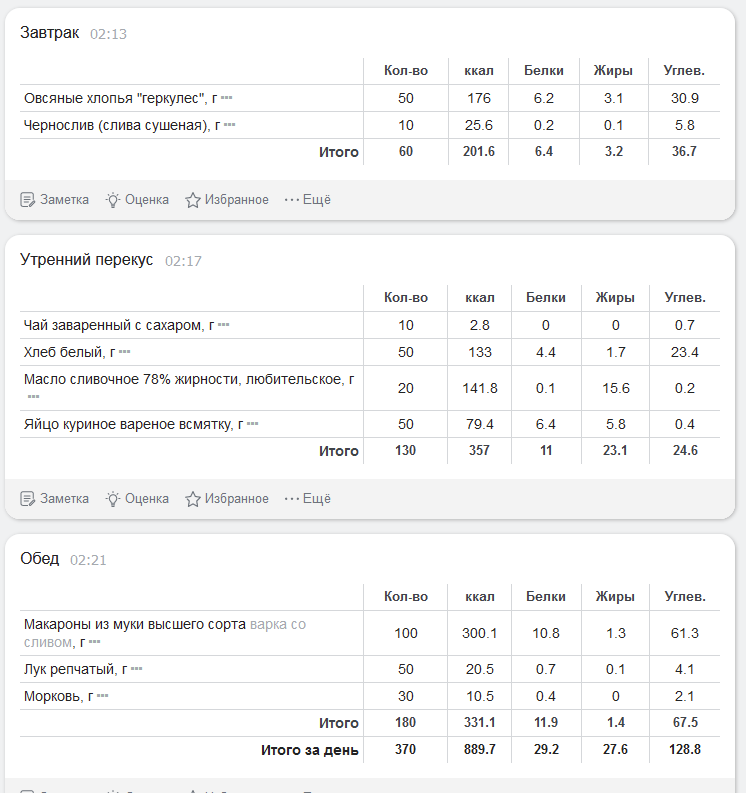Open the dots menu under Масло сливочное 78%
The image size is (746, 793).
tap(33, 396)
